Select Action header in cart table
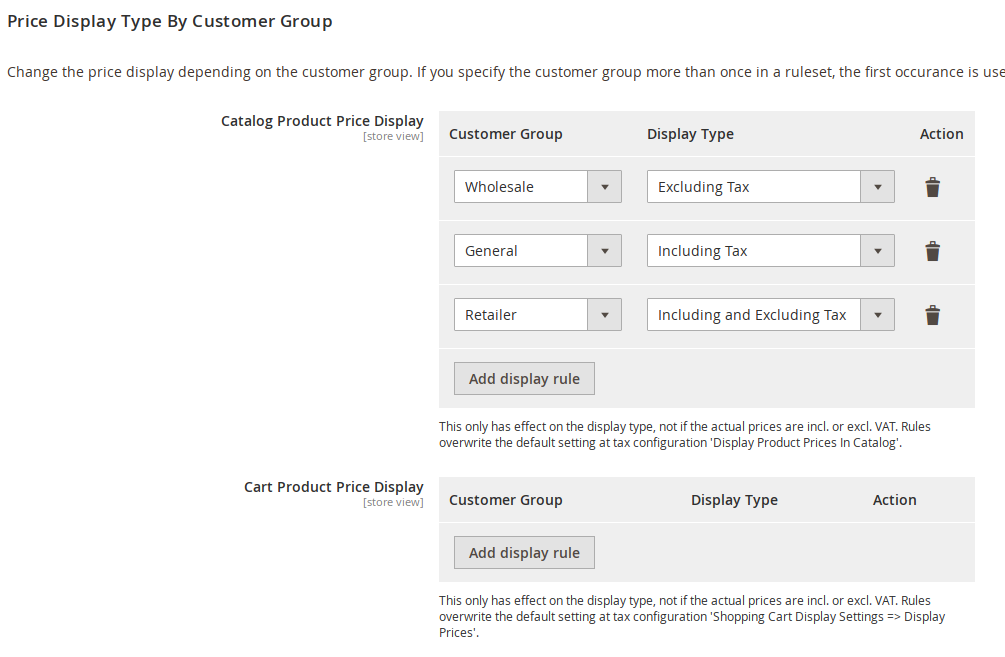1005x657 pixels. [x=894, y=500]
